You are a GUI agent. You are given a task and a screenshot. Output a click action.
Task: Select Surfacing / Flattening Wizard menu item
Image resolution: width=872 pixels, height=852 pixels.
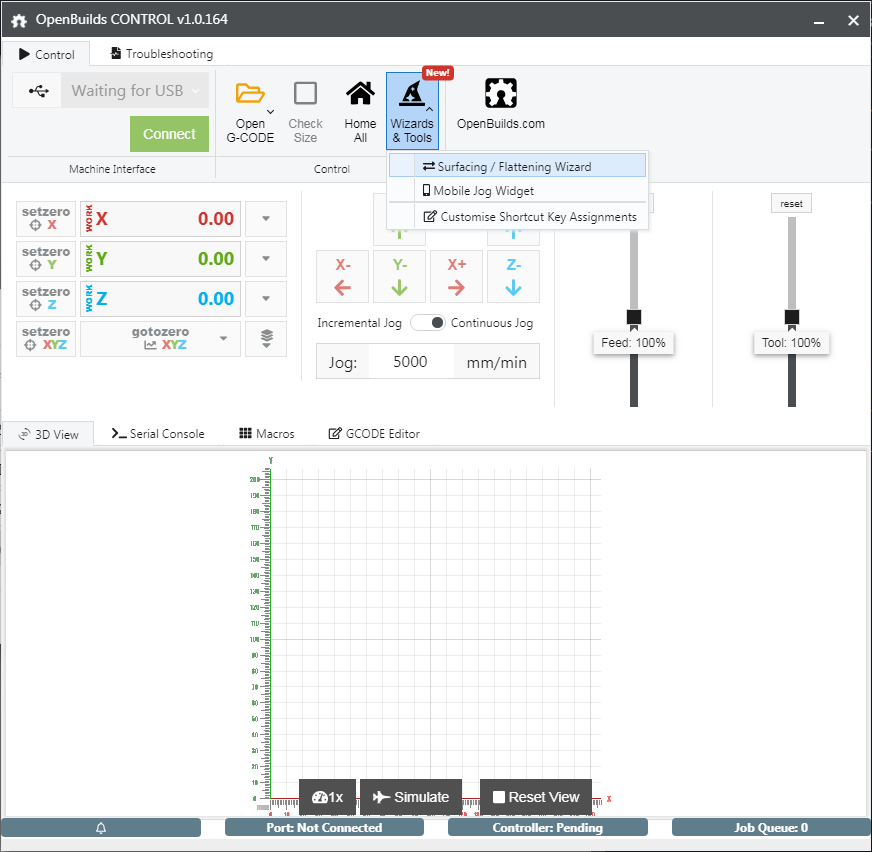[516, 167]
